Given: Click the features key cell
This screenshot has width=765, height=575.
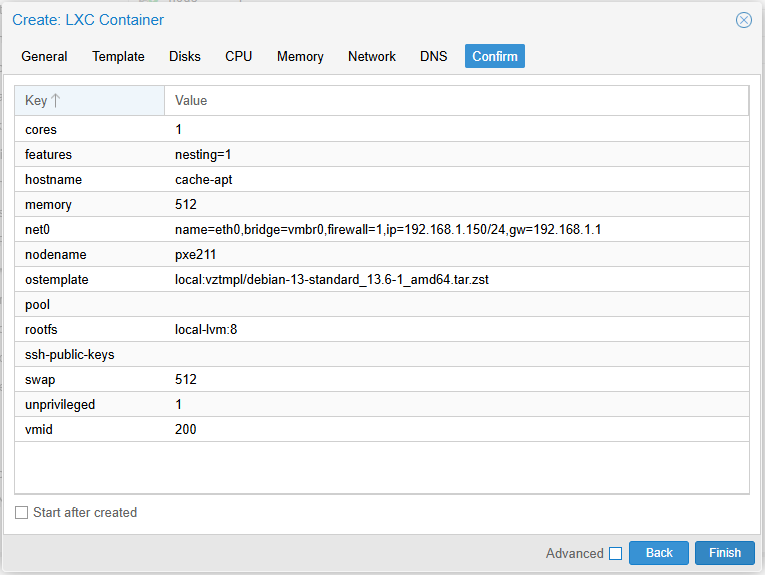Looking at the screenshot, I should point(90,155).
